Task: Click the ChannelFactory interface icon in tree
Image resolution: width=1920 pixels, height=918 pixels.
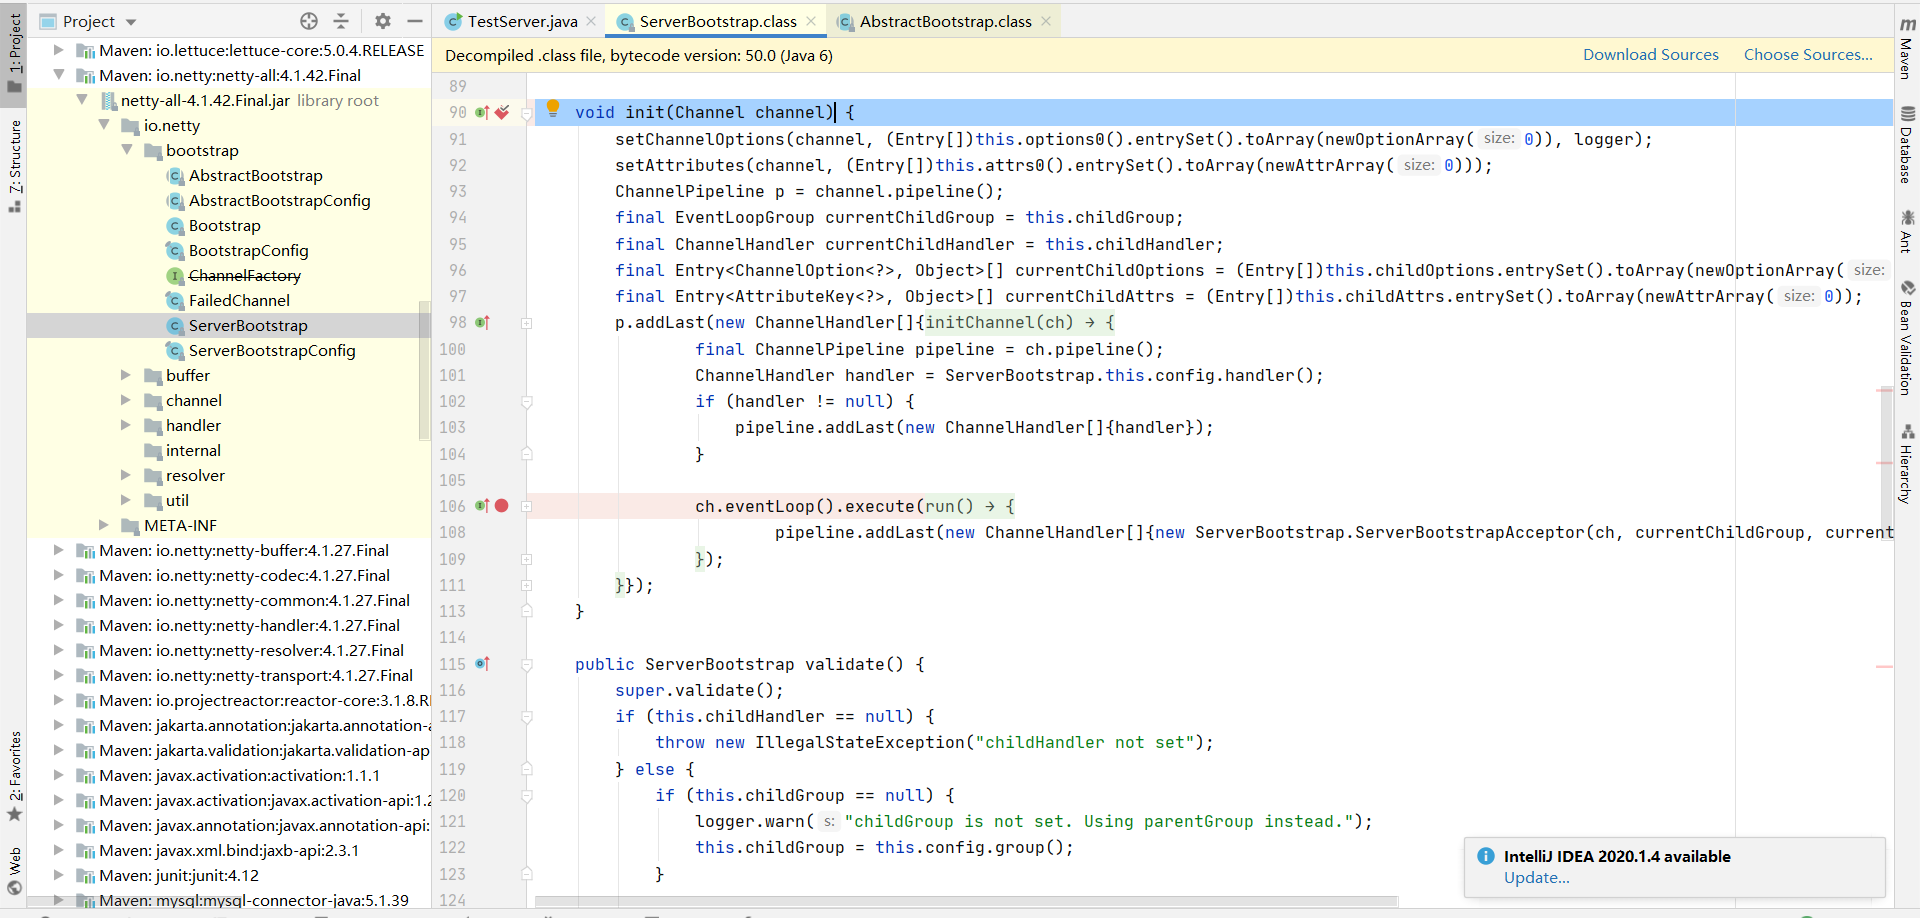Action: point(175,276)
